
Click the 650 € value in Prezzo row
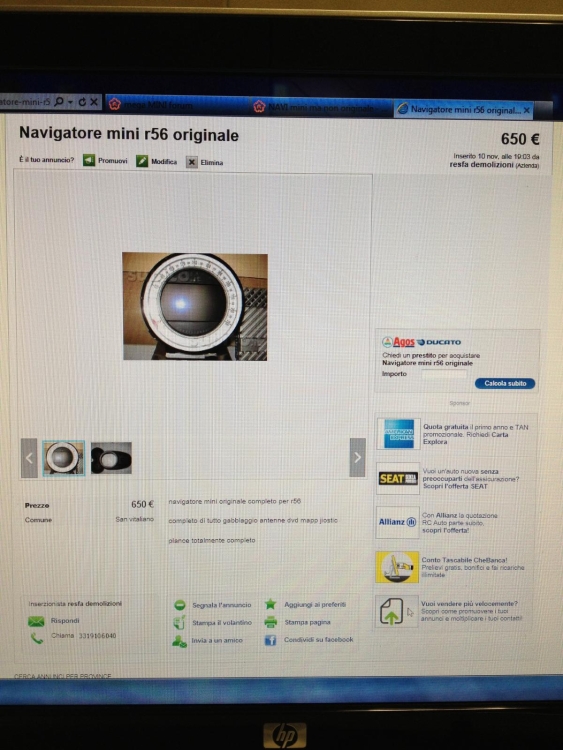[x=142, y=504]
